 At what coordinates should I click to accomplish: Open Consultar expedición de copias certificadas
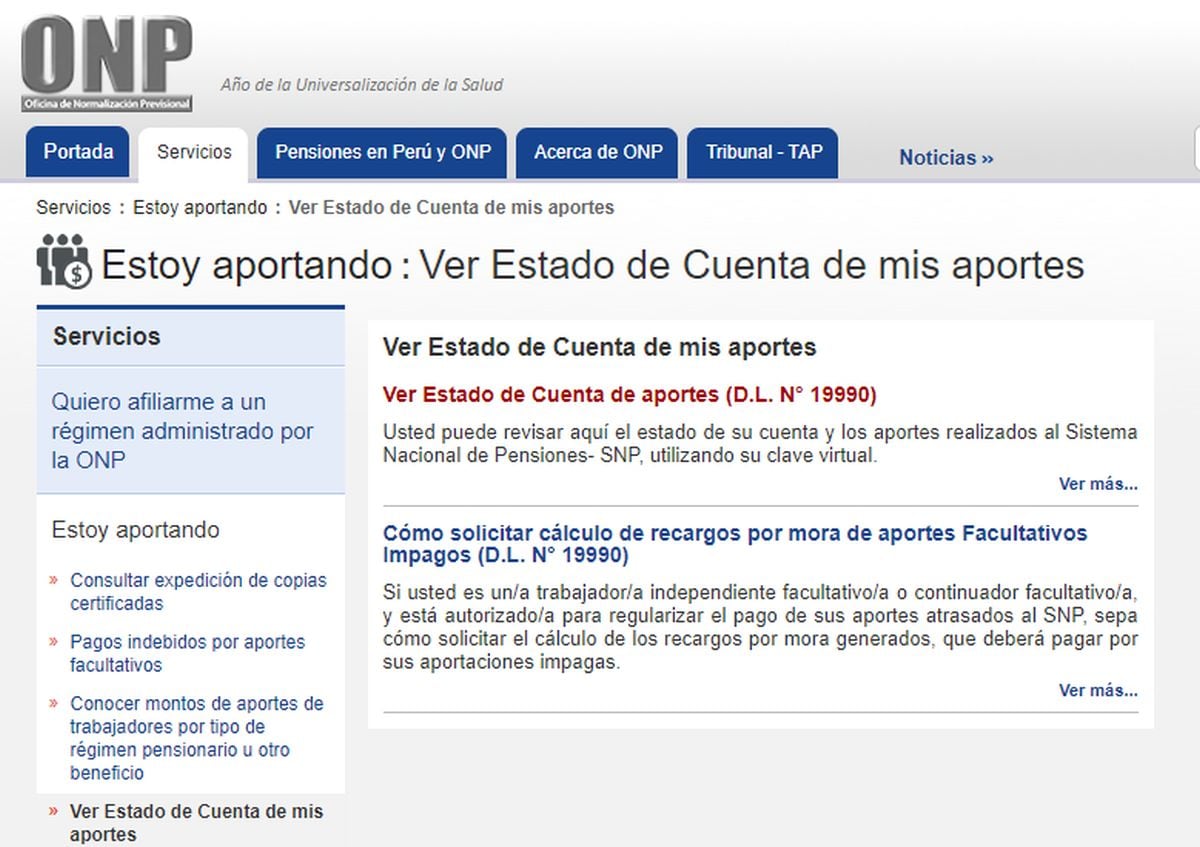click(x=198, y=592)
